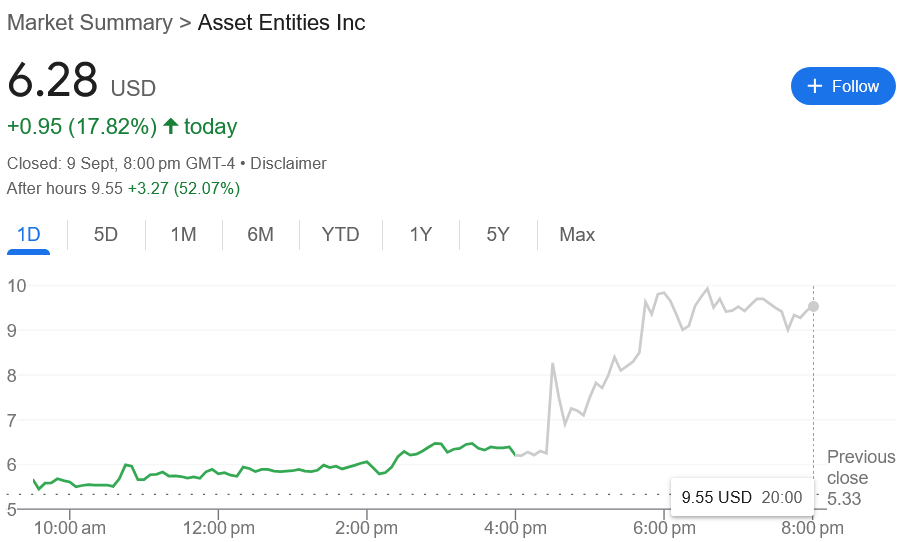Select the 1D time range tab
The height and width of the screenshot is (542, 905).
click(28, 235)
